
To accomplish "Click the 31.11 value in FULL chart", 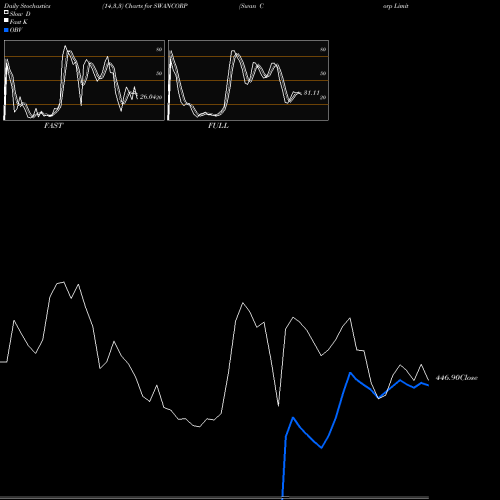I will click(x=312, y=93).
